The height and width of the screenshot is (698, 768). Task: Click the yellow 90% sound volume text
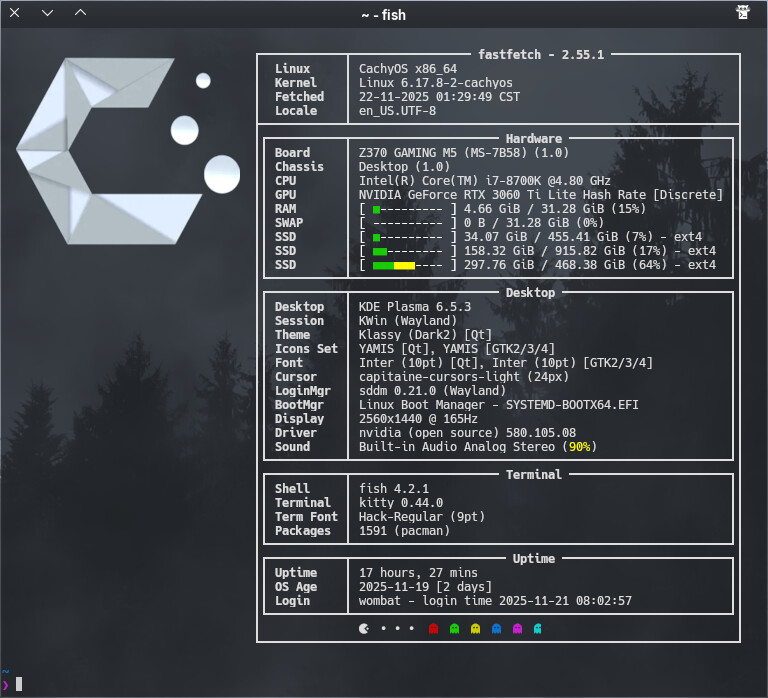coord(576,447)
